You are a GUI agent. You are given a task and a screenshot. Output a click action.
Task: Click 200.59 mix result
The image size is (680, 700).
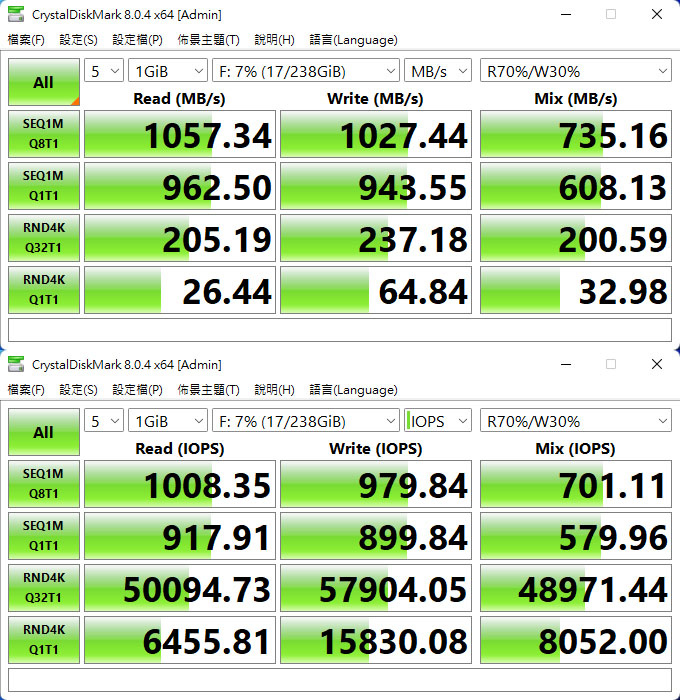tap(576, 238)
